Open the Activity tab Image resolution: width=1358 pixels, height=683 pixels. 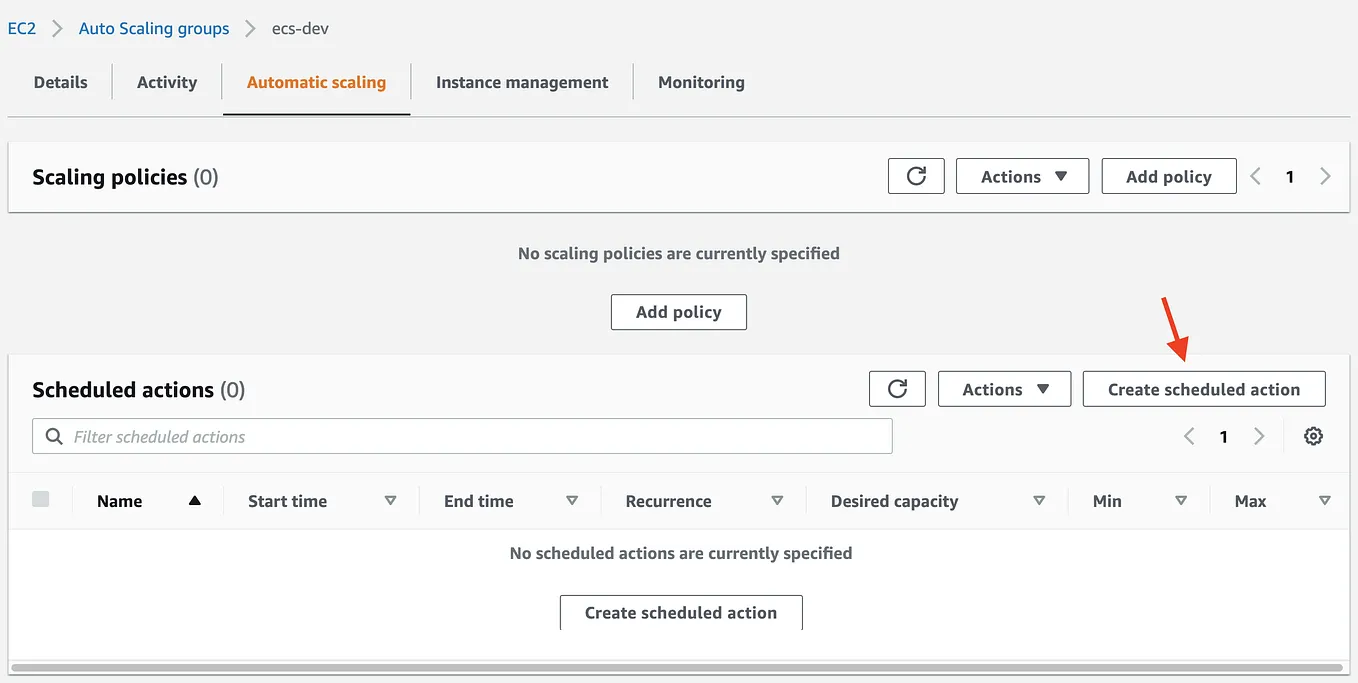[166, 82]
